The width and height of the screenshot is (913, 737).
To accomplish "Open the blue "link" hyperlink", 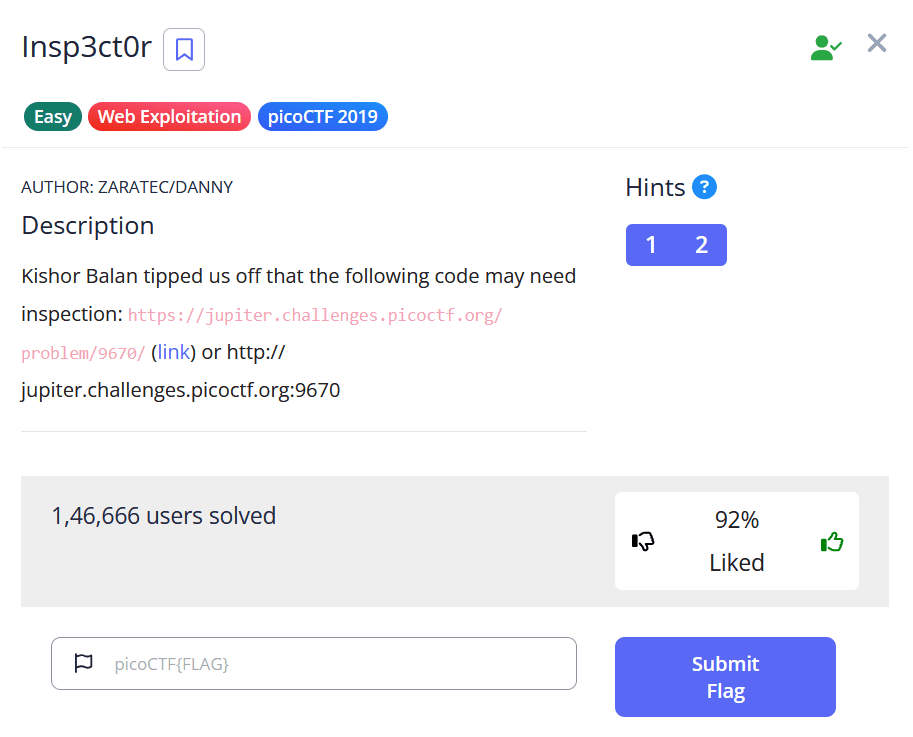I will (x=173, y=352).
